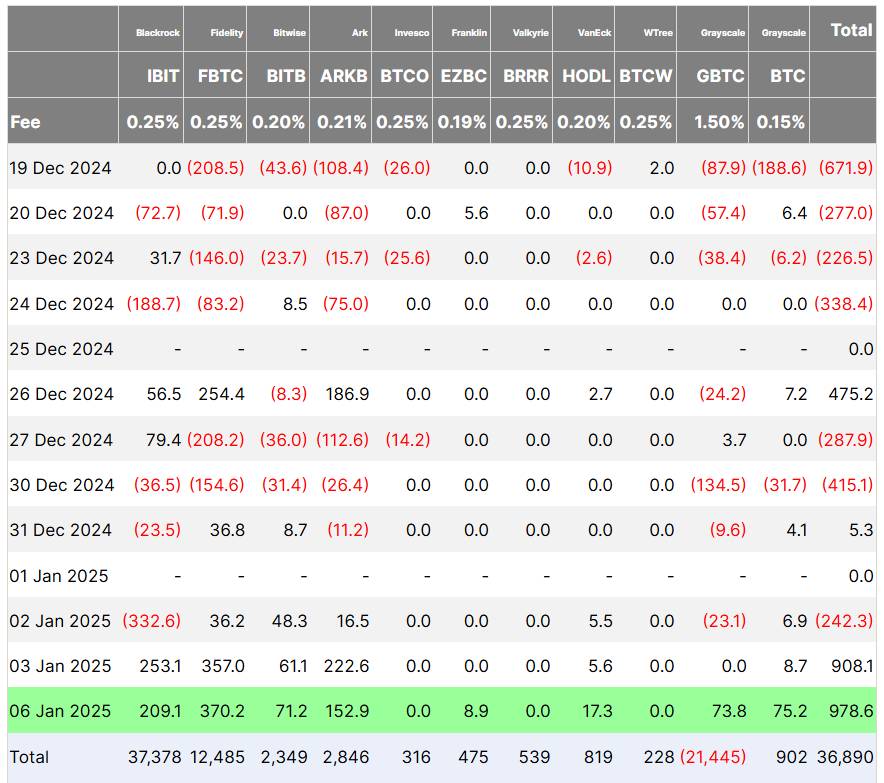Select the 24 Dec 2024 date
This screenshot has height=783, width=884.
[61, 304]
